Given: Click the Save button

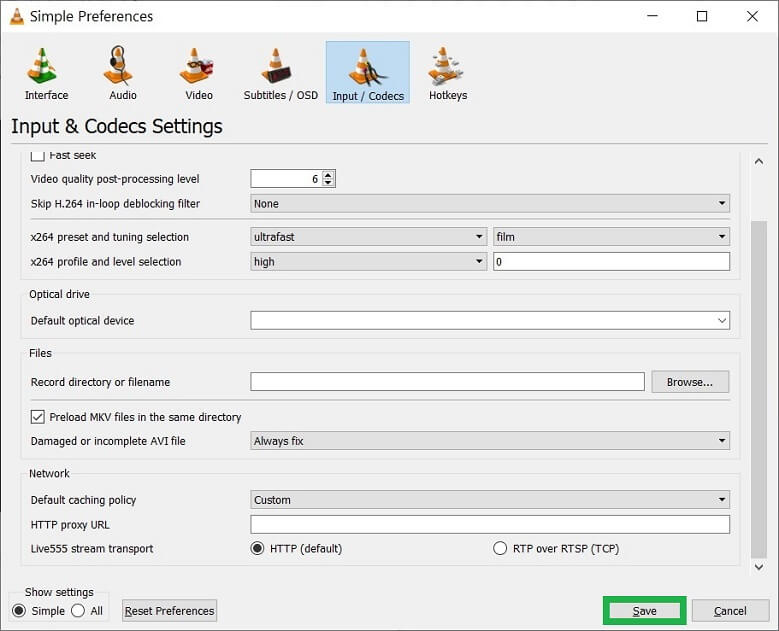Looking at the screenshot, I should pyautogui.click(x=644, y=611).
